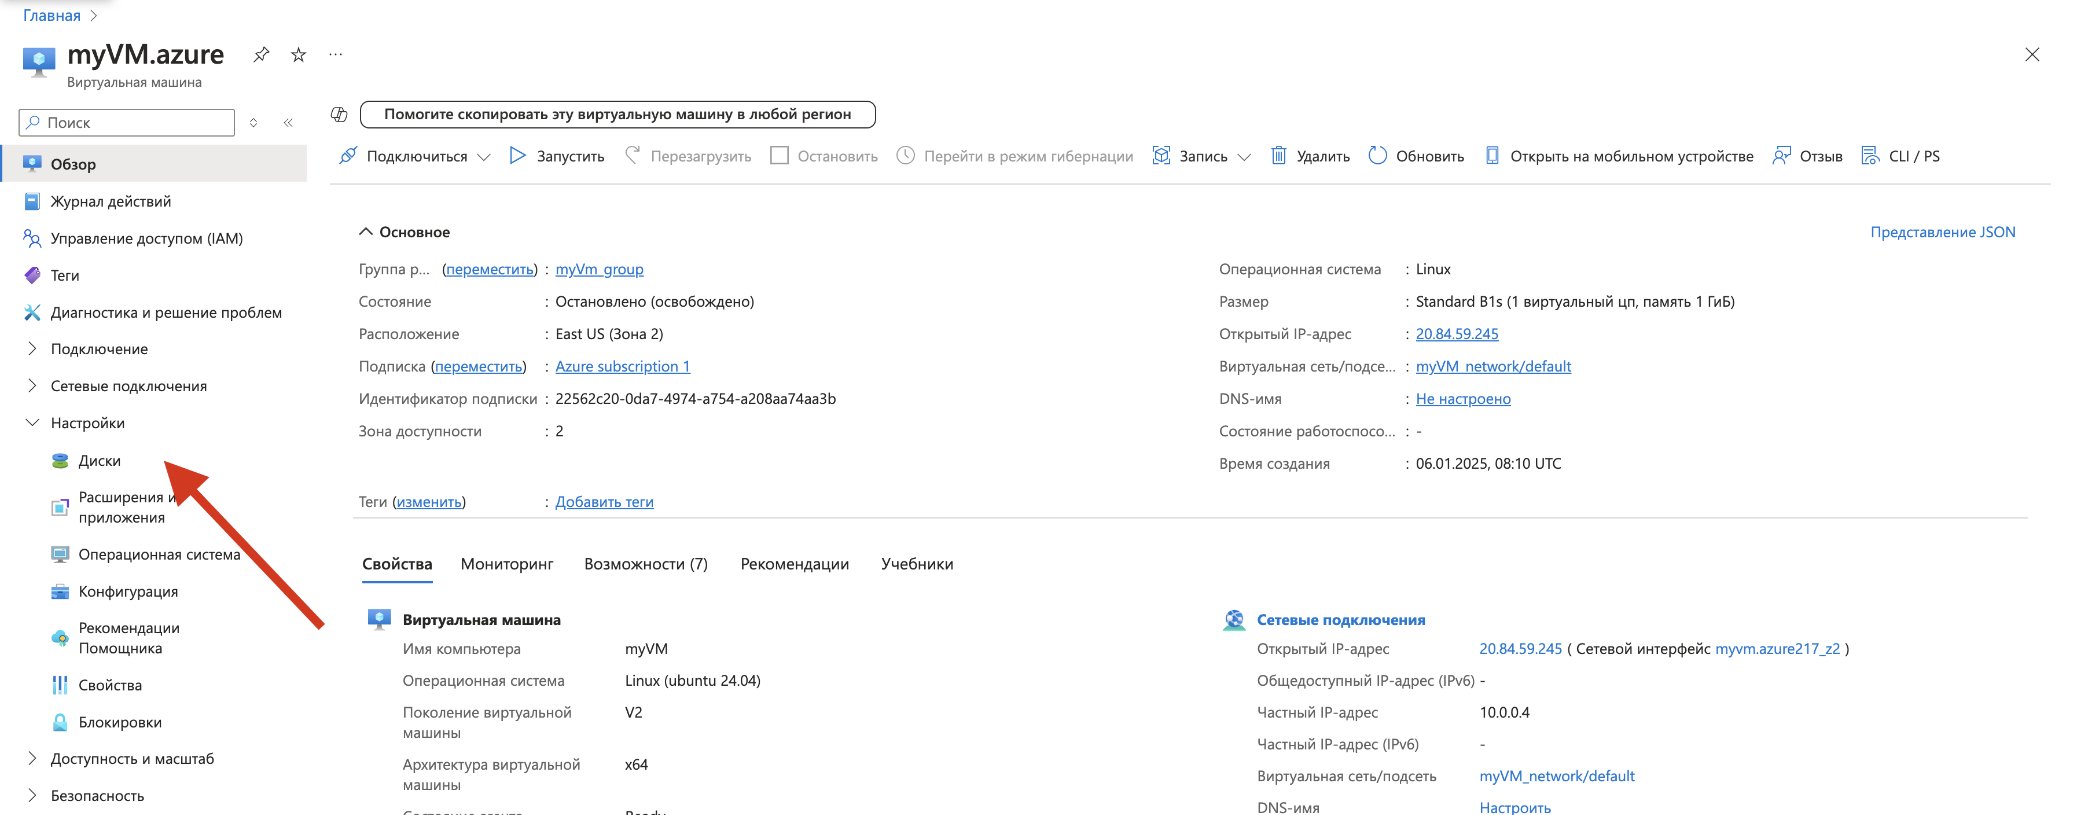
Task: Expand the Сетевые подключения sidebar group
Action: [x=32, y=386]
